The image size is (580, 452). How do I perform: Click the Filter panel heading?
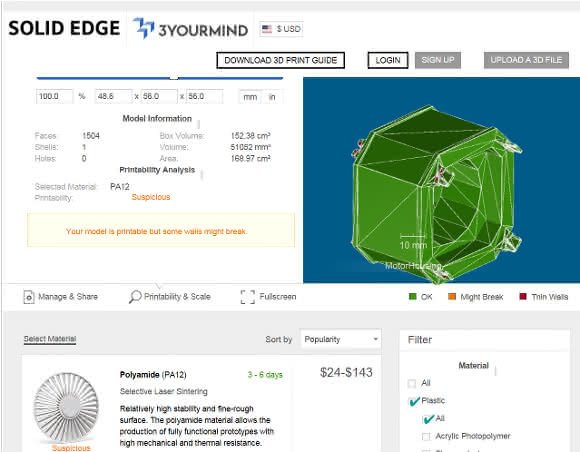420,340
